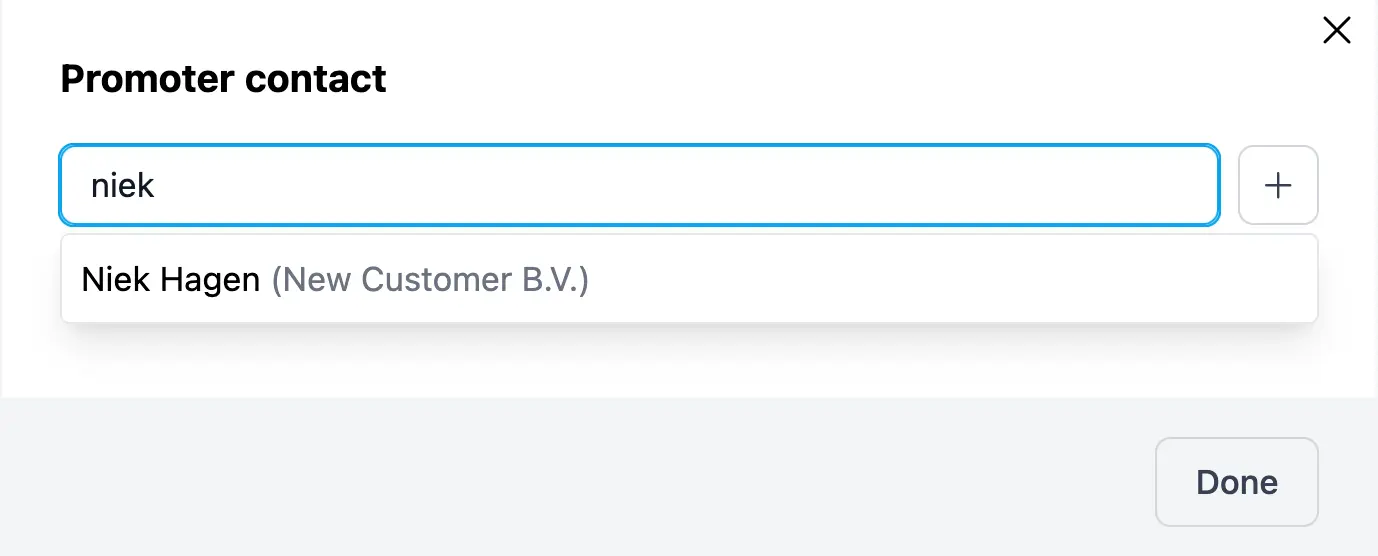Close the Promoter contact dialog
Image resolution: width=1378 pixels, height=556 pixels.
(1336, 31)
